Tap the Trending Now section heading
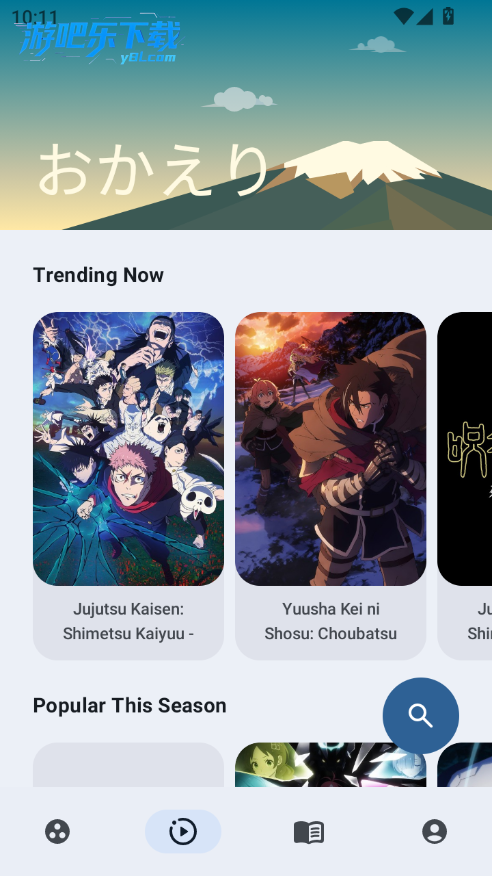492x876 pixels. click(98, 275)
